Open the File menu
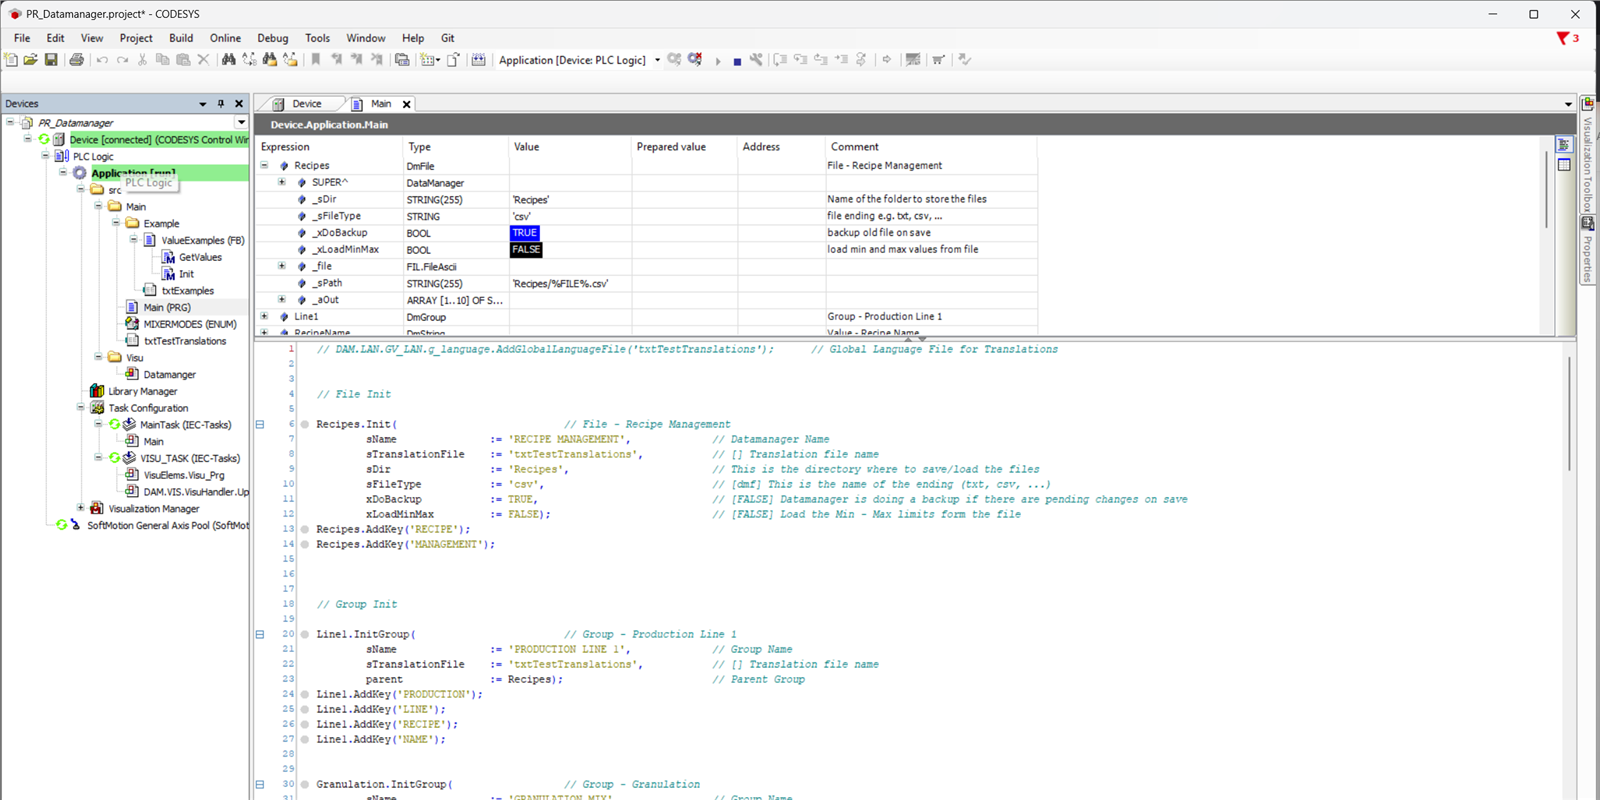The image size is (1600, 800). click(22, 38)
